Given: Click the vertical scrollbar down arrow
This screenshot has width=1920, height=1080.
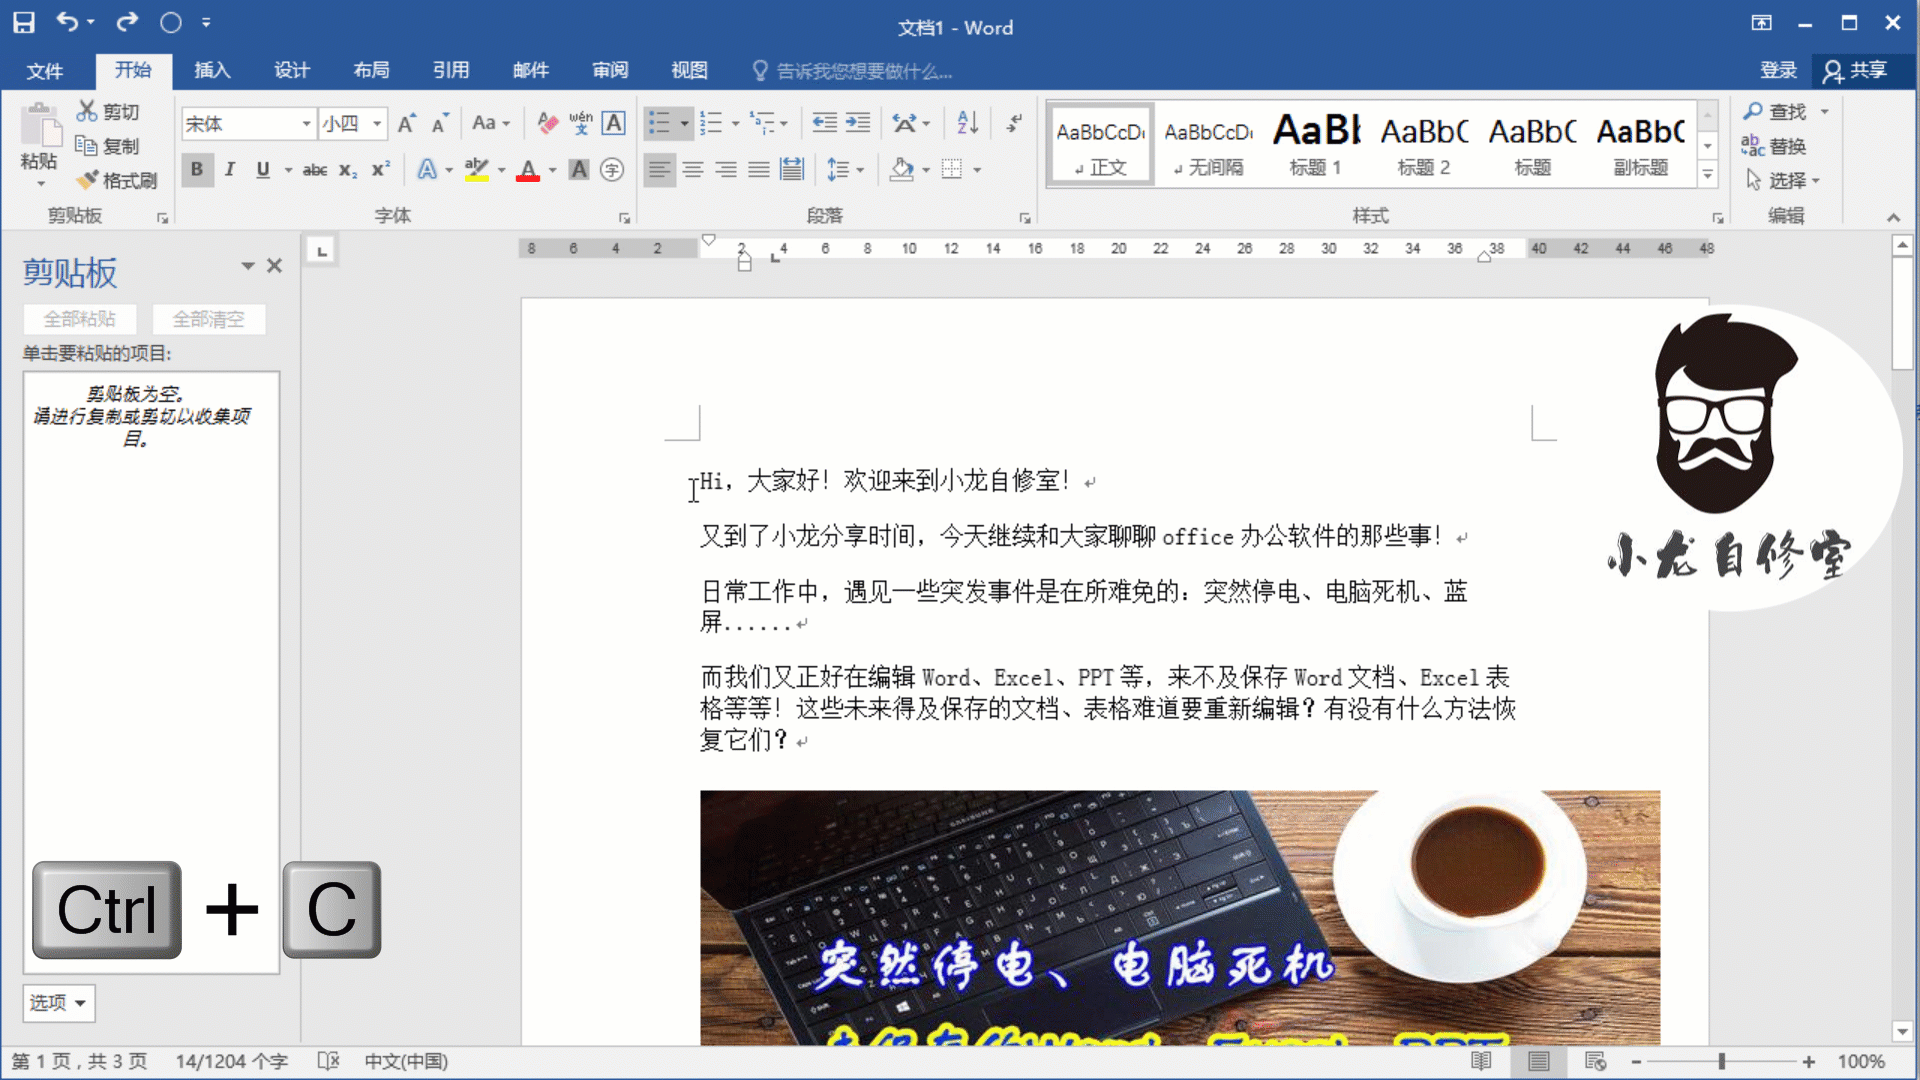Looking at the screenshot, I should (x=1902, y=1031).
